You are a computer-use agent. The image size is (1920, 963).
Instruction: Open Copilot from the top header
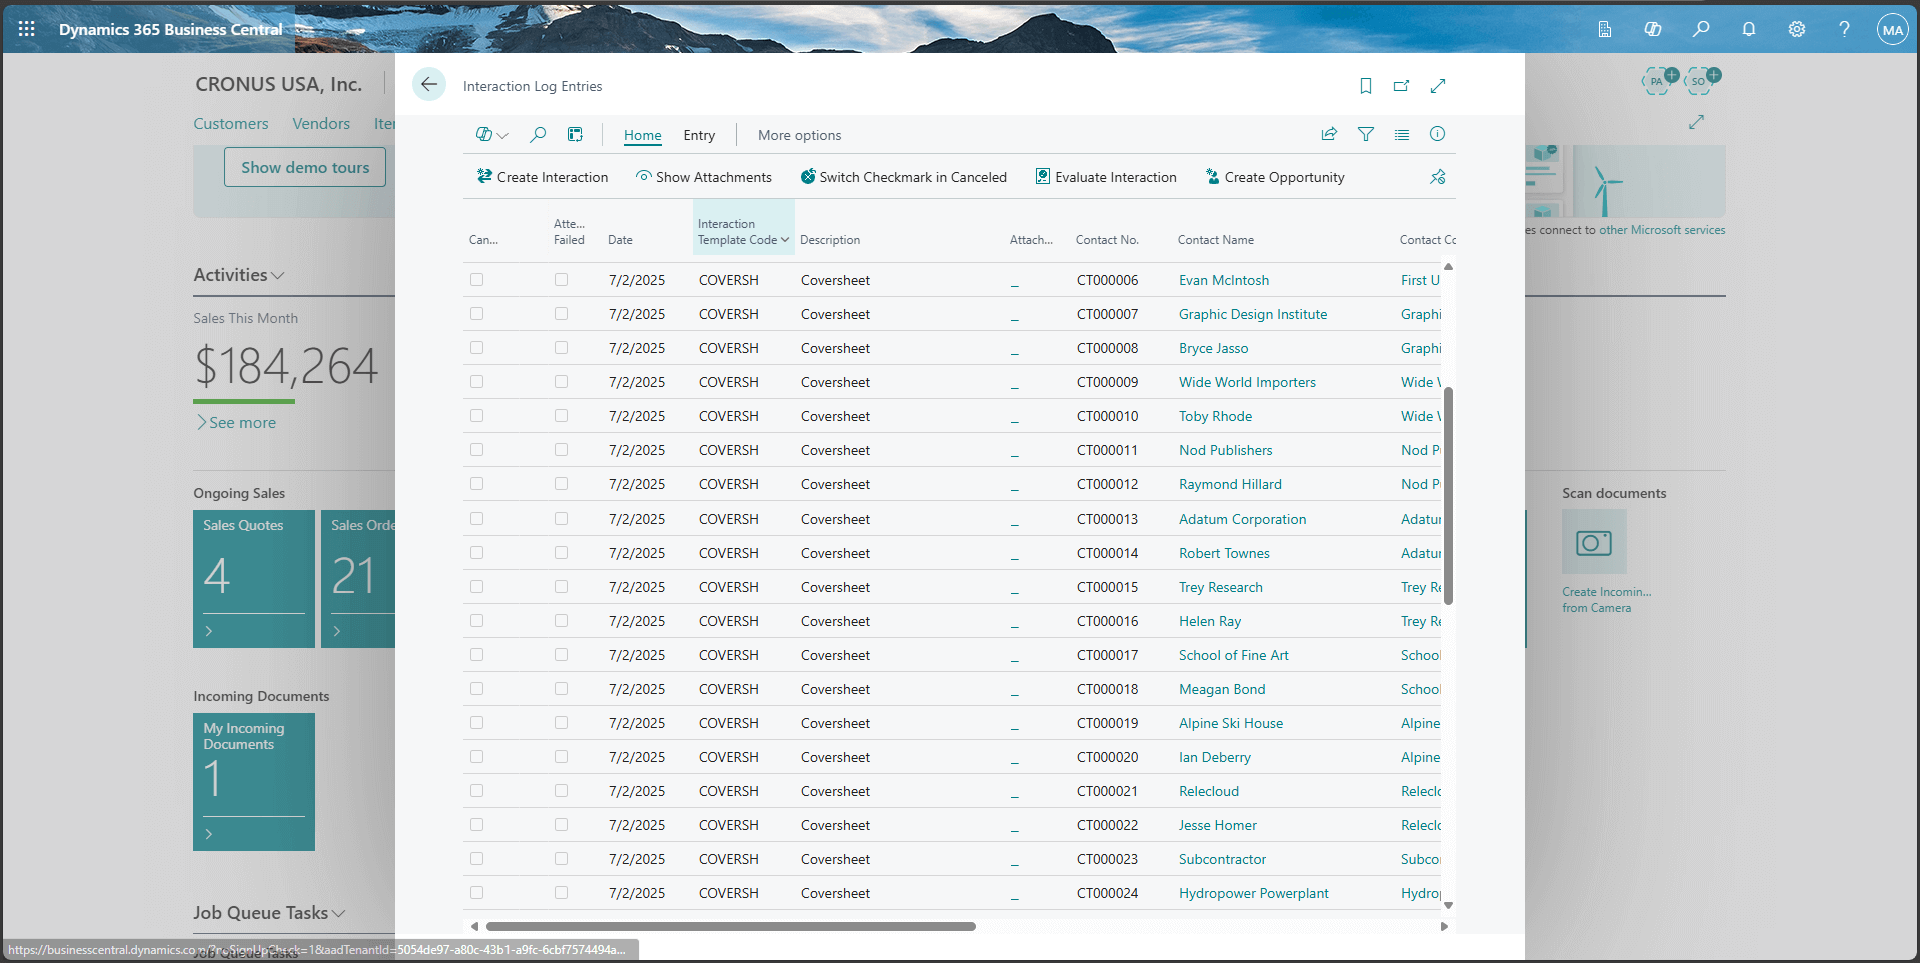click(1652, 29)
